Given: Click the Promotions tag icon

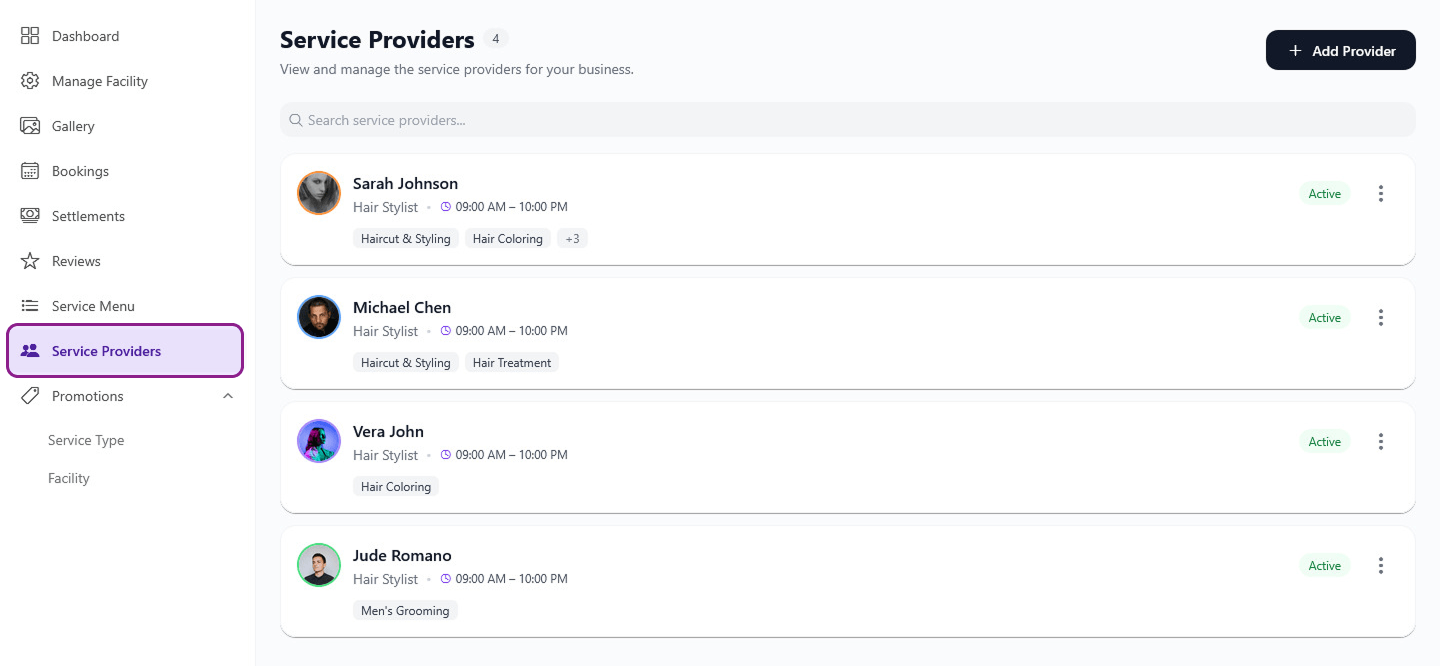Looking at the screenshot, I should point(30,396).
